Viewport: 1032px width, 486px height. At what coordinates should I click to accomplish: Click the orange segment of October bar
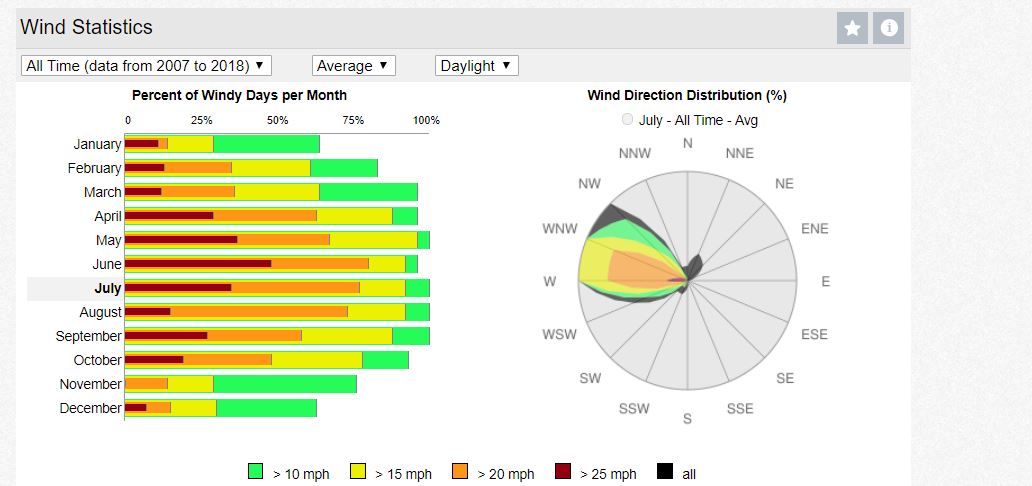click(228, 360)
